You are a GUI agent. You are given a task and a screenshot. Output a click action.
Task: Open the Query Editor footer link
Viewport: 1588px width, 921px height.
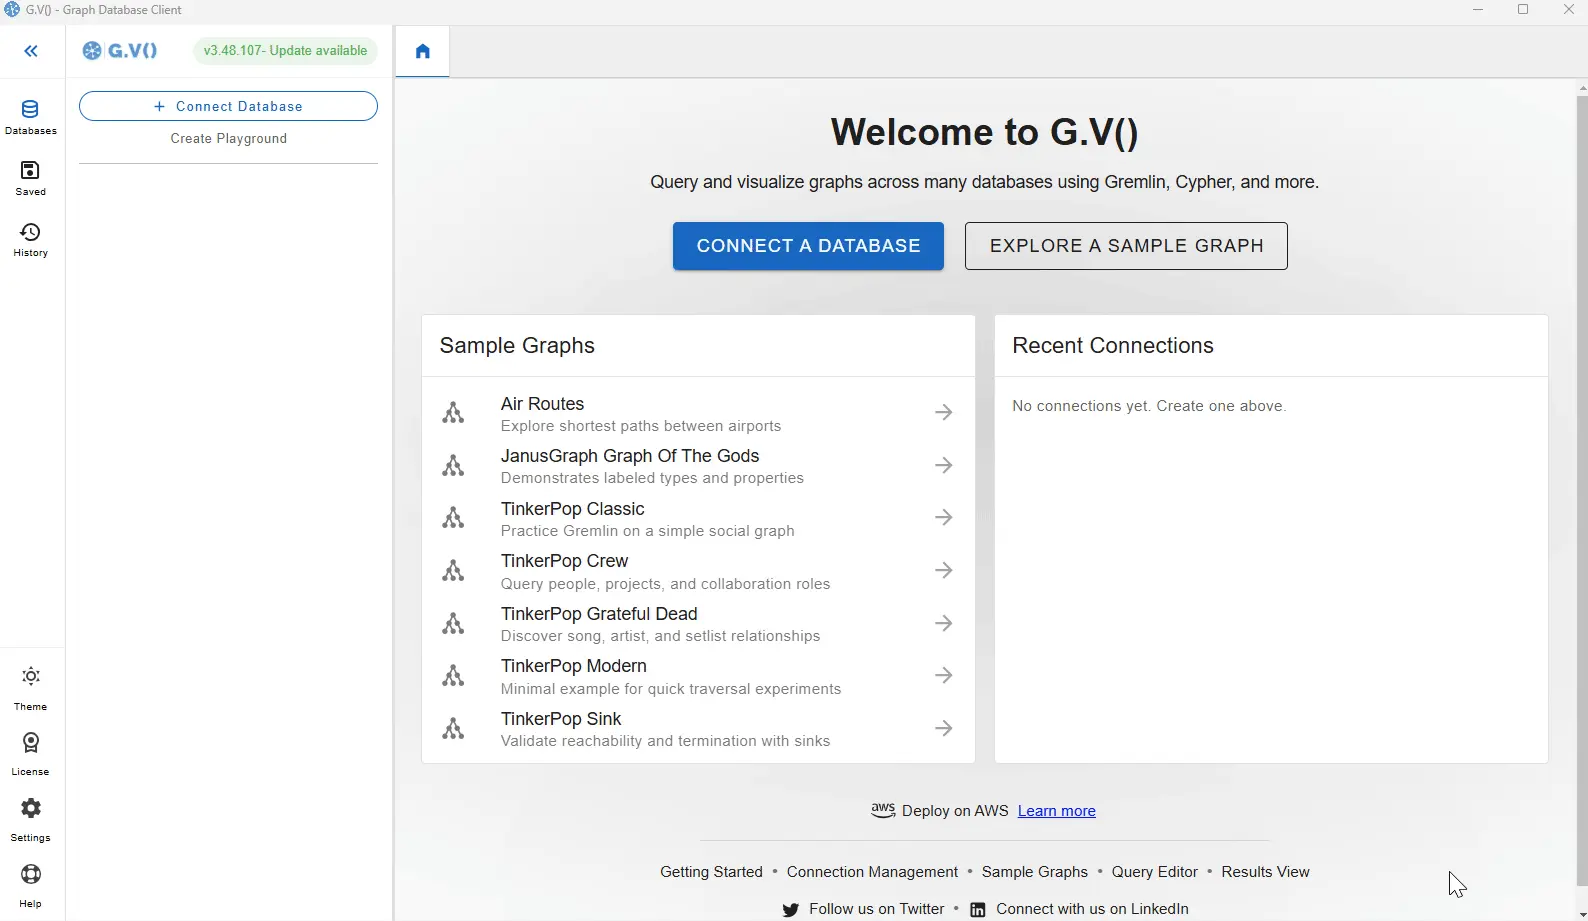coord(1154,872)
